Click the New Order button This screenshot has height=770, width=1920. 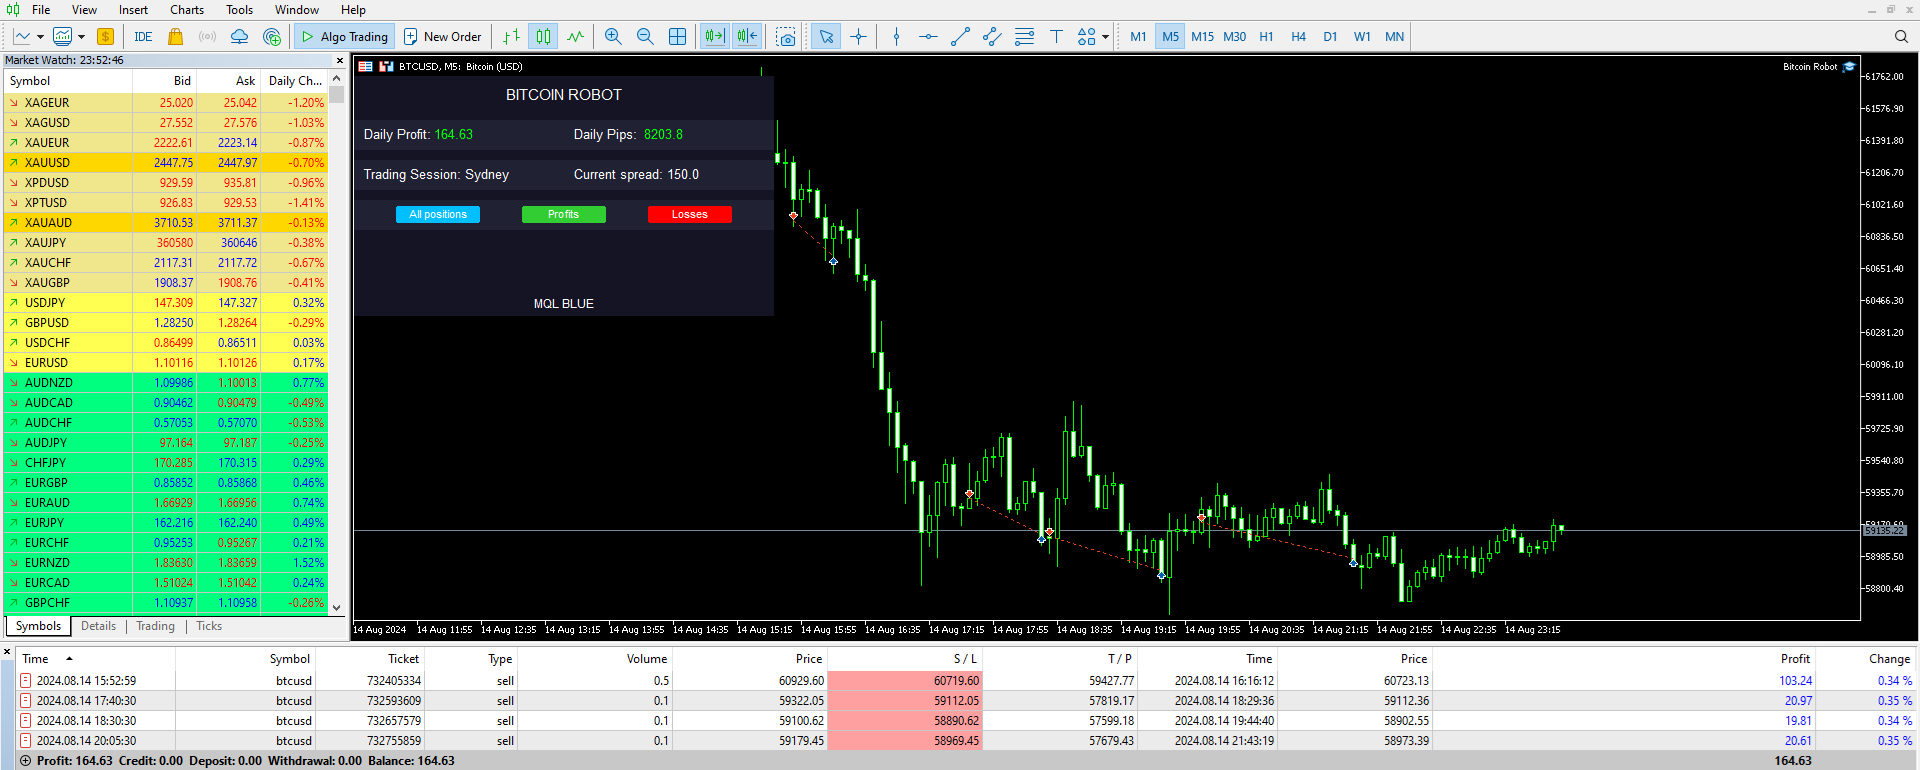[x=442, y=37]
